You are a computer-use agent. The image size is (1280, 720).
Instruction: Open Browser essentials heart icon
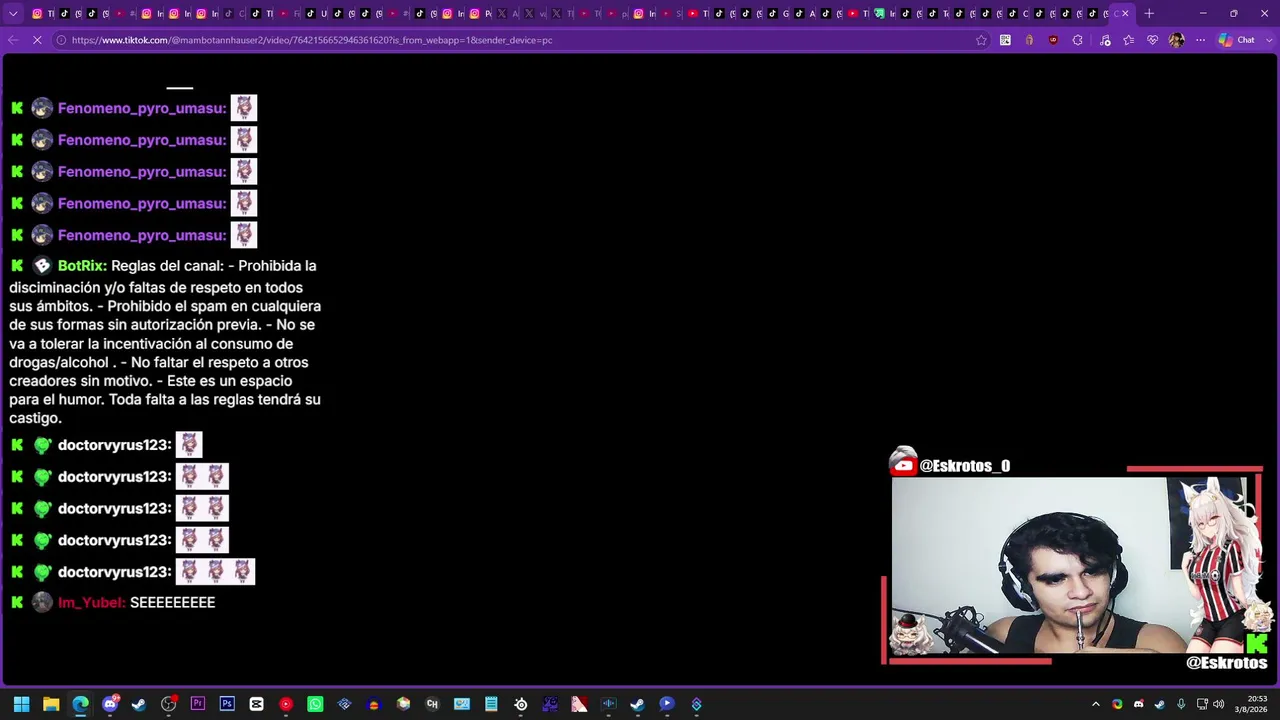pyautogui.click(x=1153, y=40)
